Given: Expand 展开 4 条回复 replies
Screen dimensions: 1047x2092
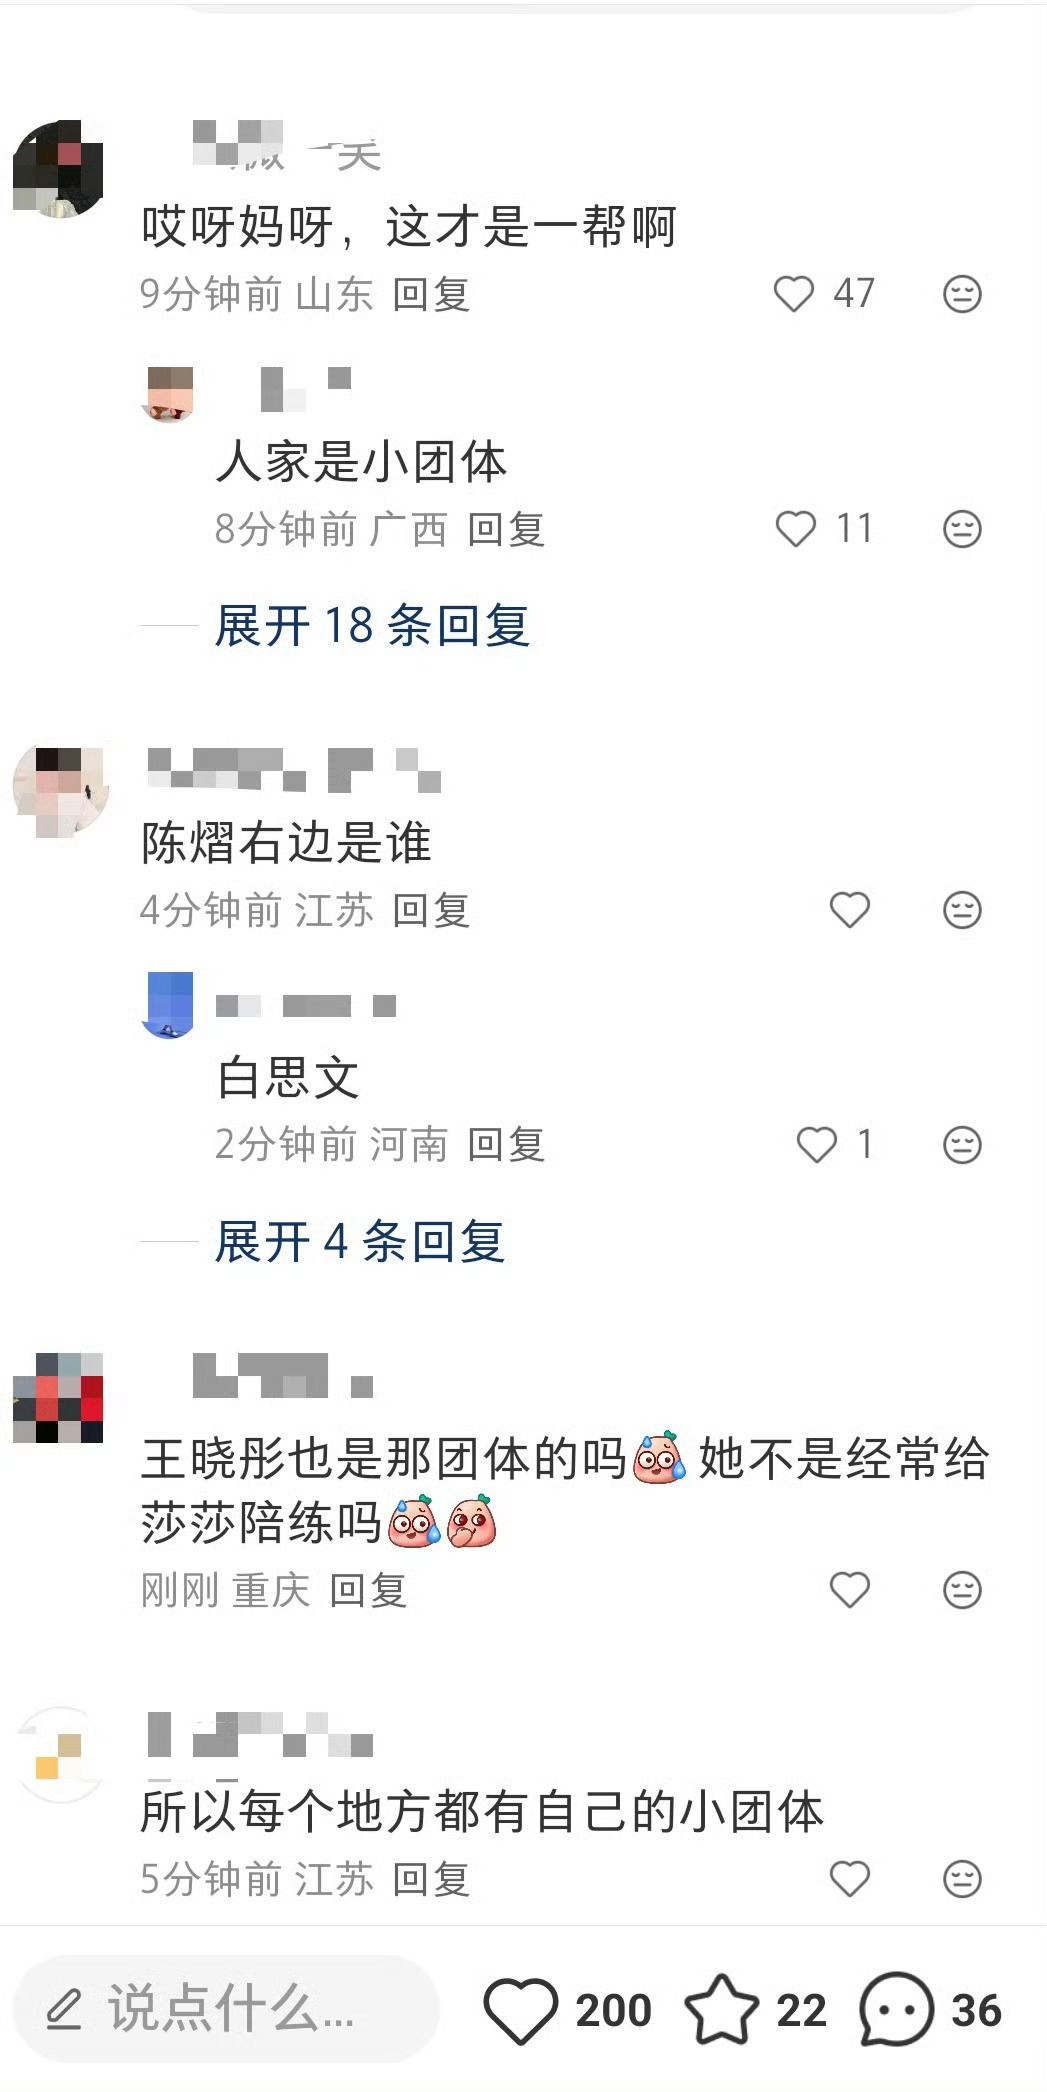Looking at the screenshot, I should point(360,1242).
